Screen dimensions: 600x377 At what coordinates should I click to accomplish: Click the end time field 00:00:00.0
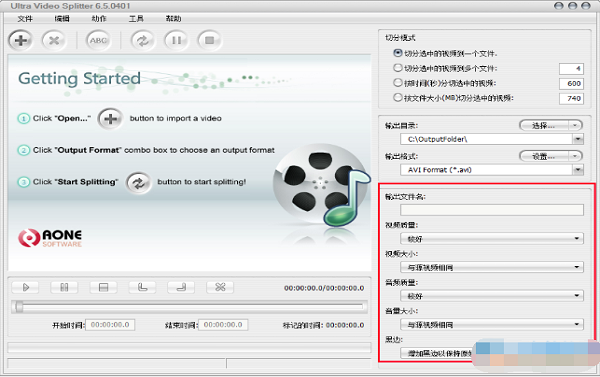click(223, 325)
